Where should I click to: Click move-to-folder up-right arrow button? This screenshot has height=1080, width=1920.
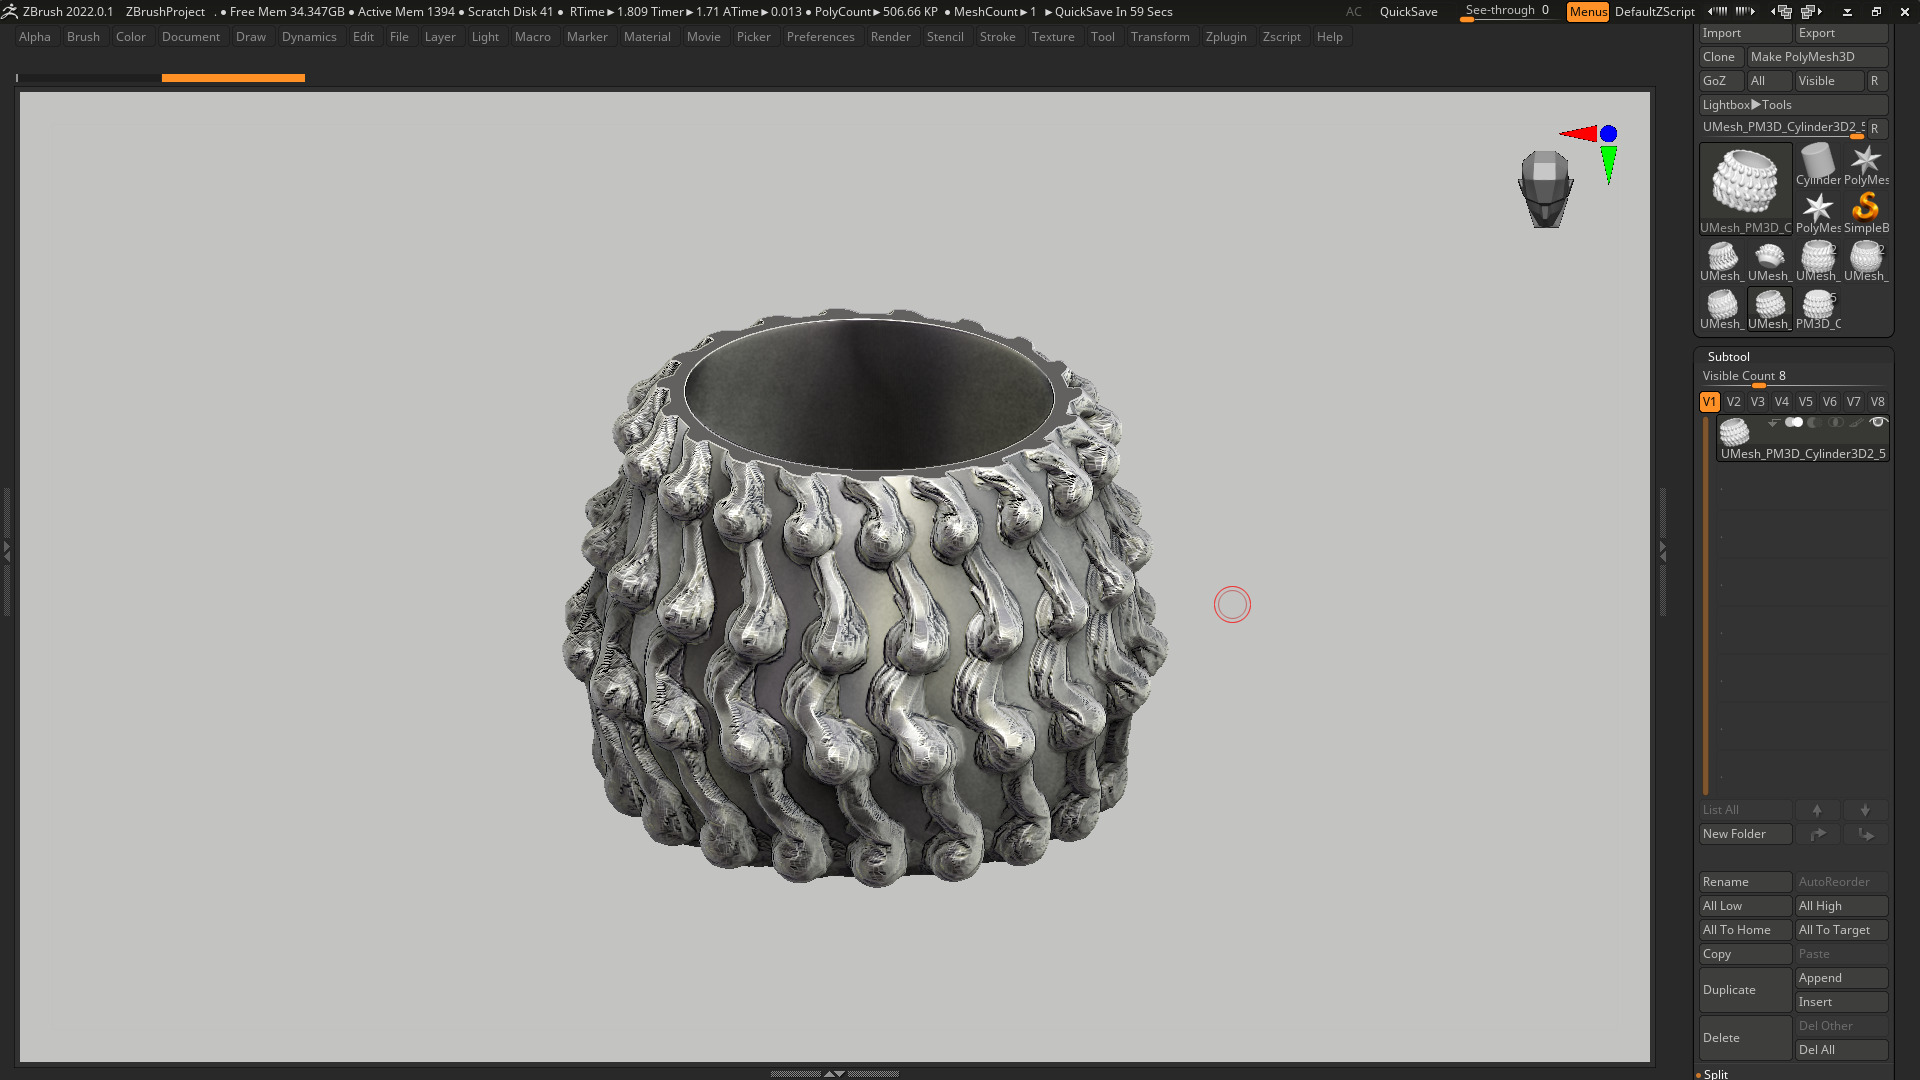click(1817, 834)
